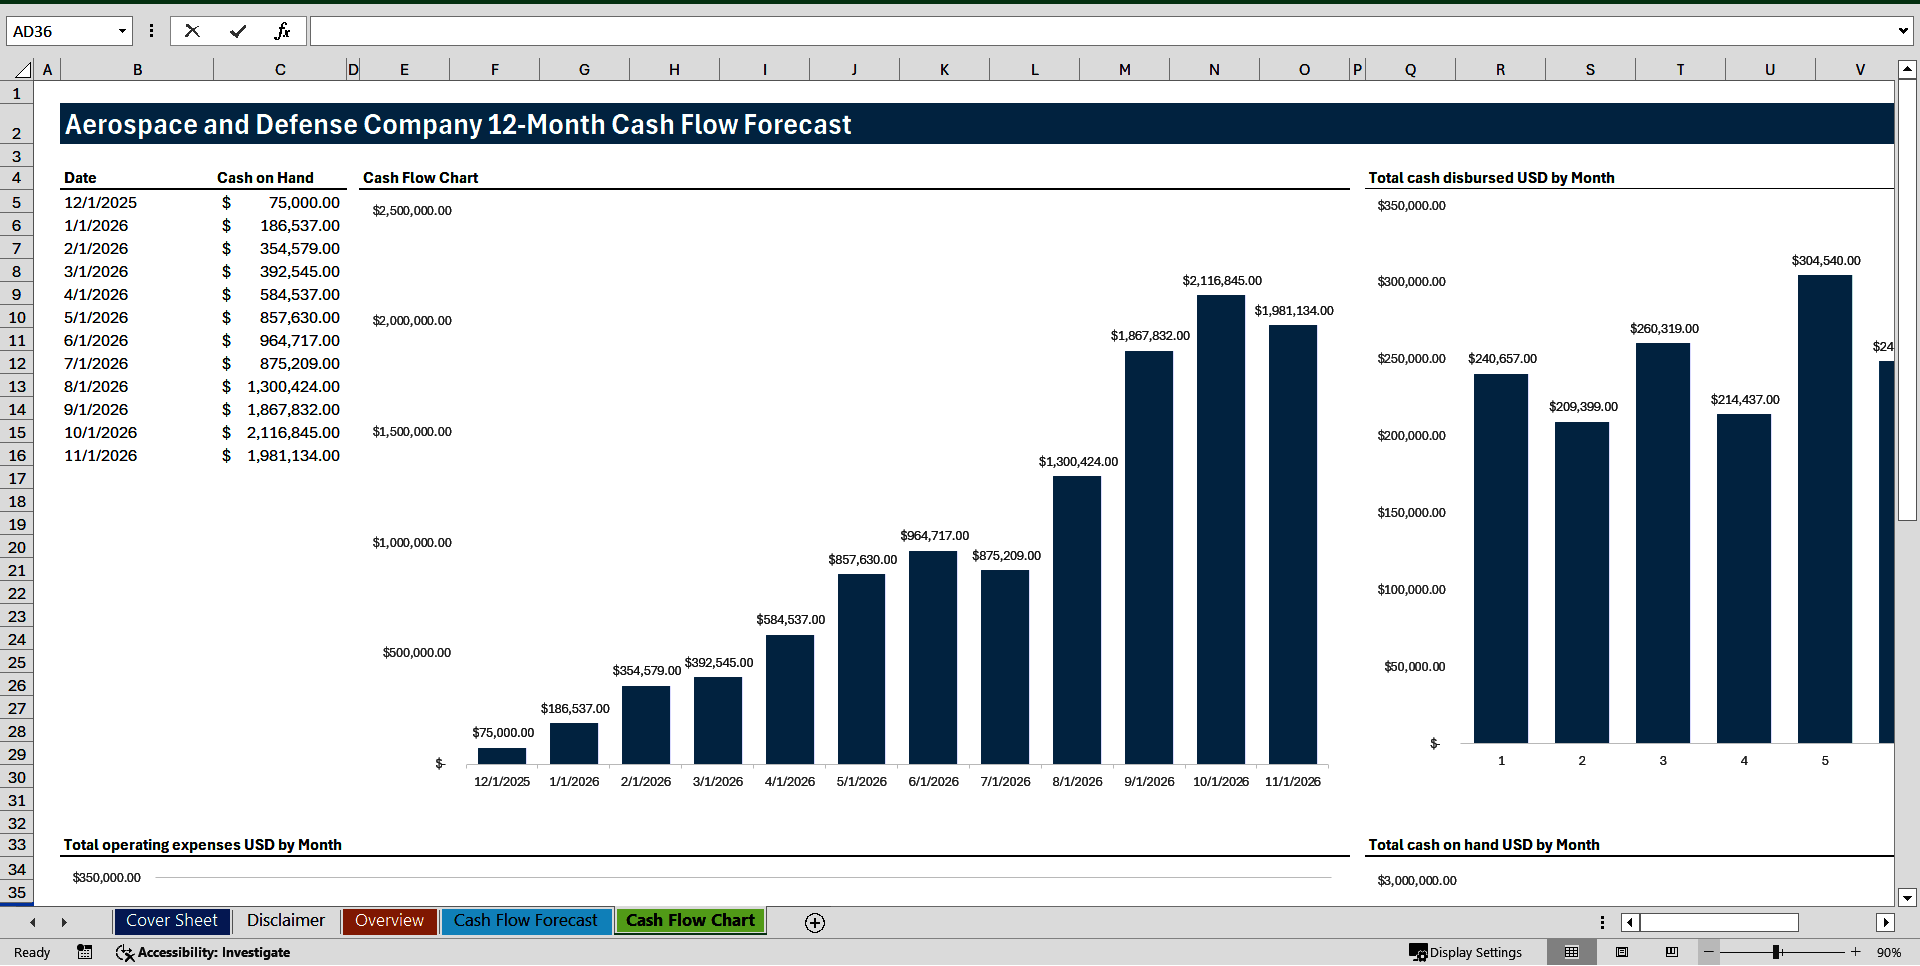Select column header K
The height and width of the screenshot is (966, 1920).
click(x=943, y=69)
